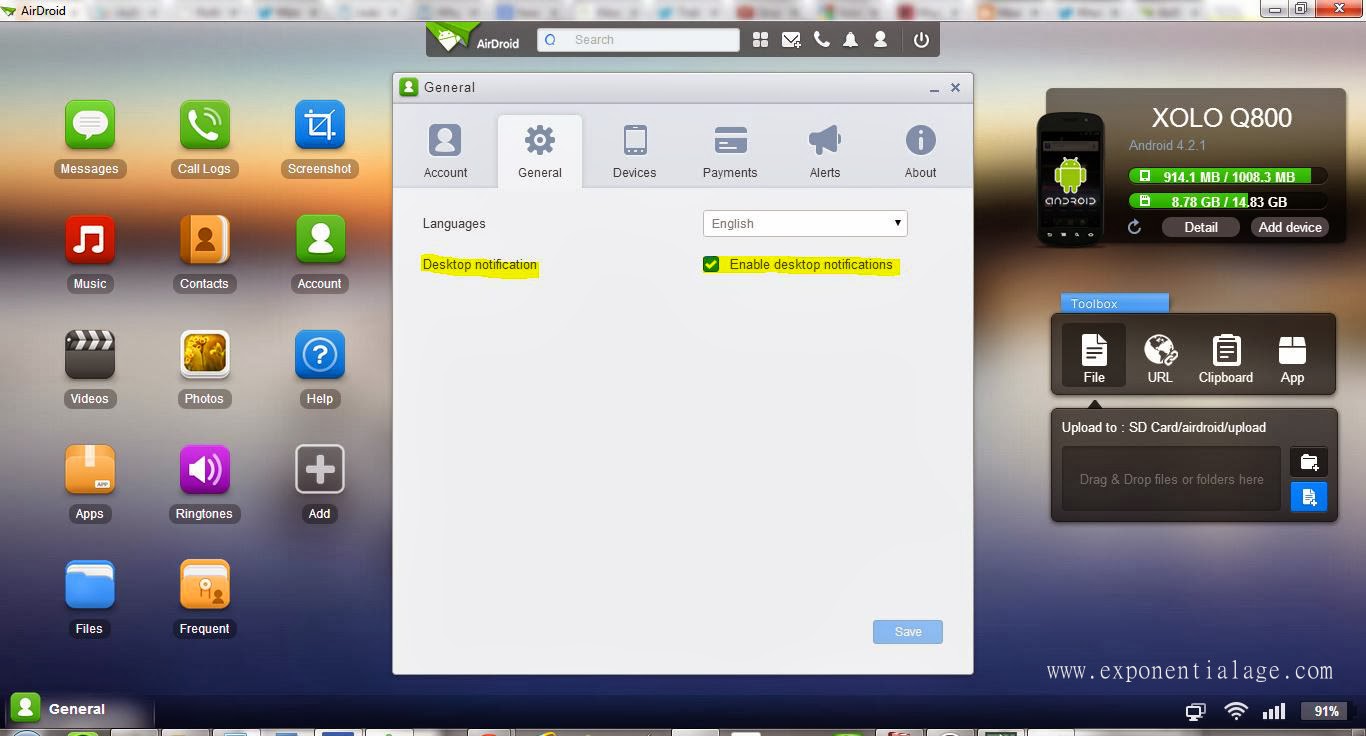Open the Contacts app
Image resolution: width=1366 pixels, height=736 pixels.
point(204,239)
